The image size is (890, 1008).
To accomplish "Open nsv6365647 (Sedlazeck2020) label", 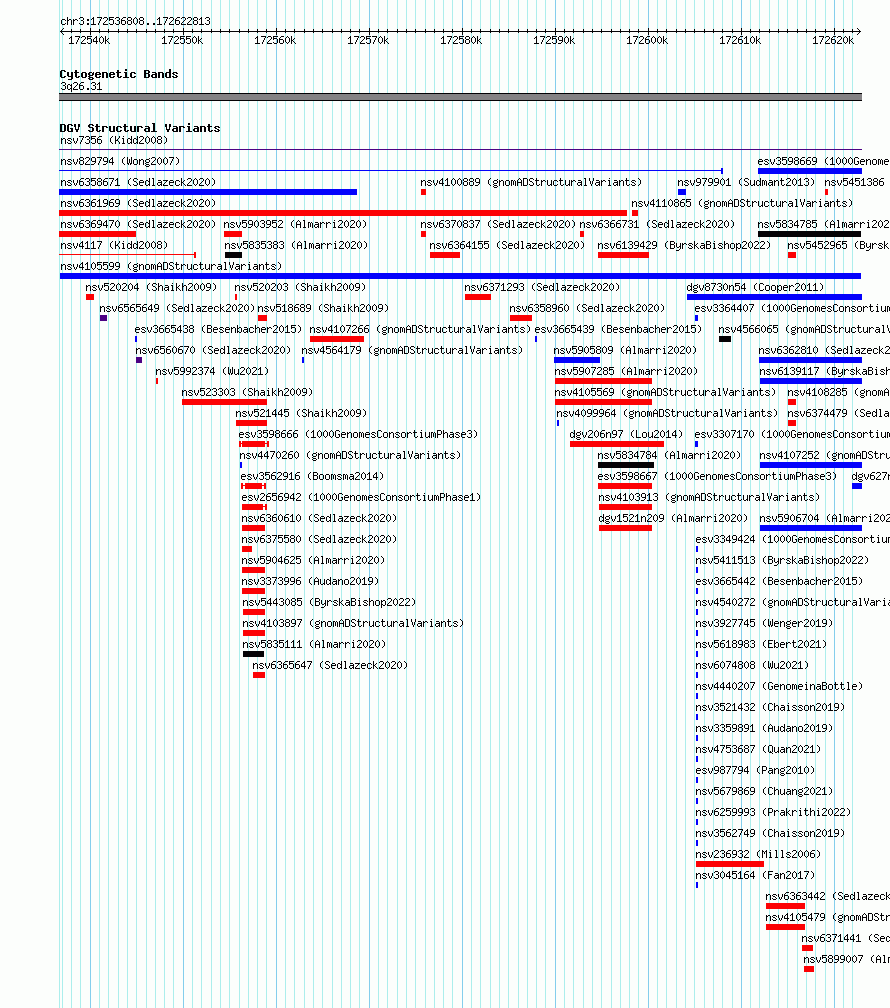I will [330, 665].
